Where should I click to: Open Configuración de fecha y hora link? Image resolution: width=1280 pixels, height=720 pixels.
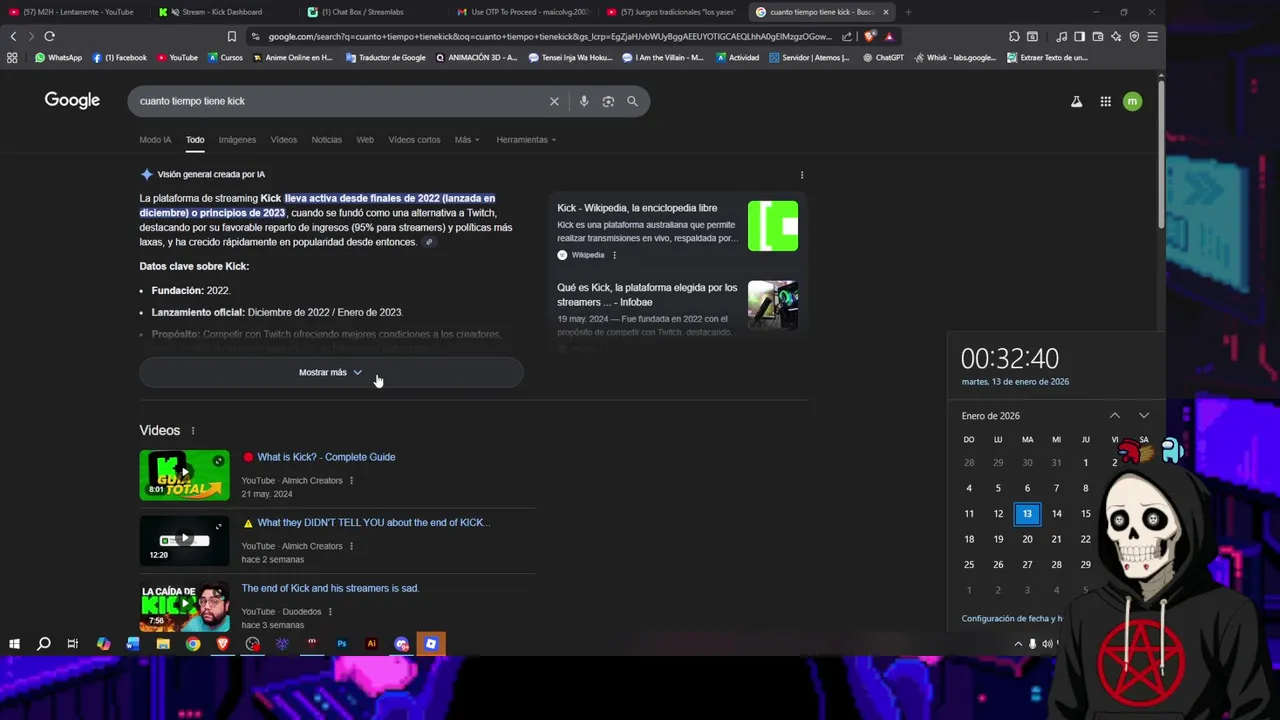pos(1012,619)
